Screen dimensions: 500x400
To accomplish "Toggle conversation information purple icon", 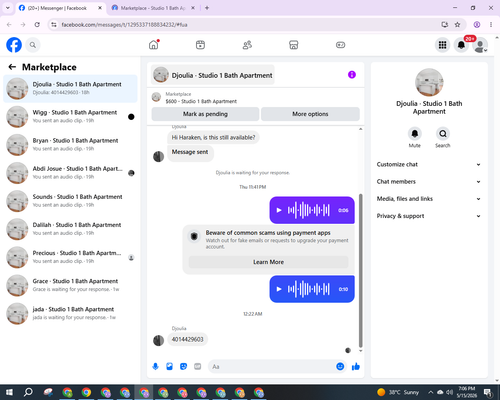I will pos(352,75).
